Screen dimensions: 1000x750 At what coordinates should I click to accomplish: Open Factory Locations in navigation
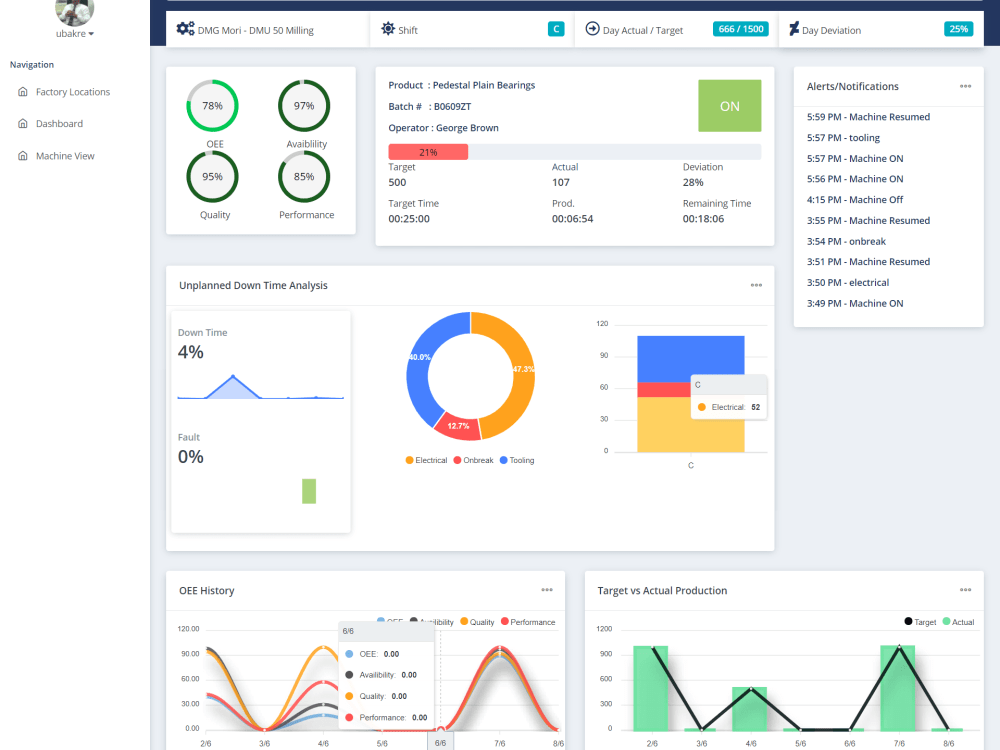pos(73,92)
